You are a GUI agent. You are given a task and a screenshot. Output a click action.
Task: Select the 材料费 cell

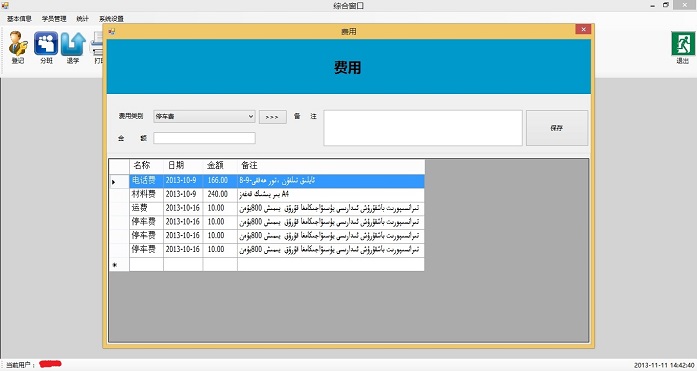coord(146,195)
